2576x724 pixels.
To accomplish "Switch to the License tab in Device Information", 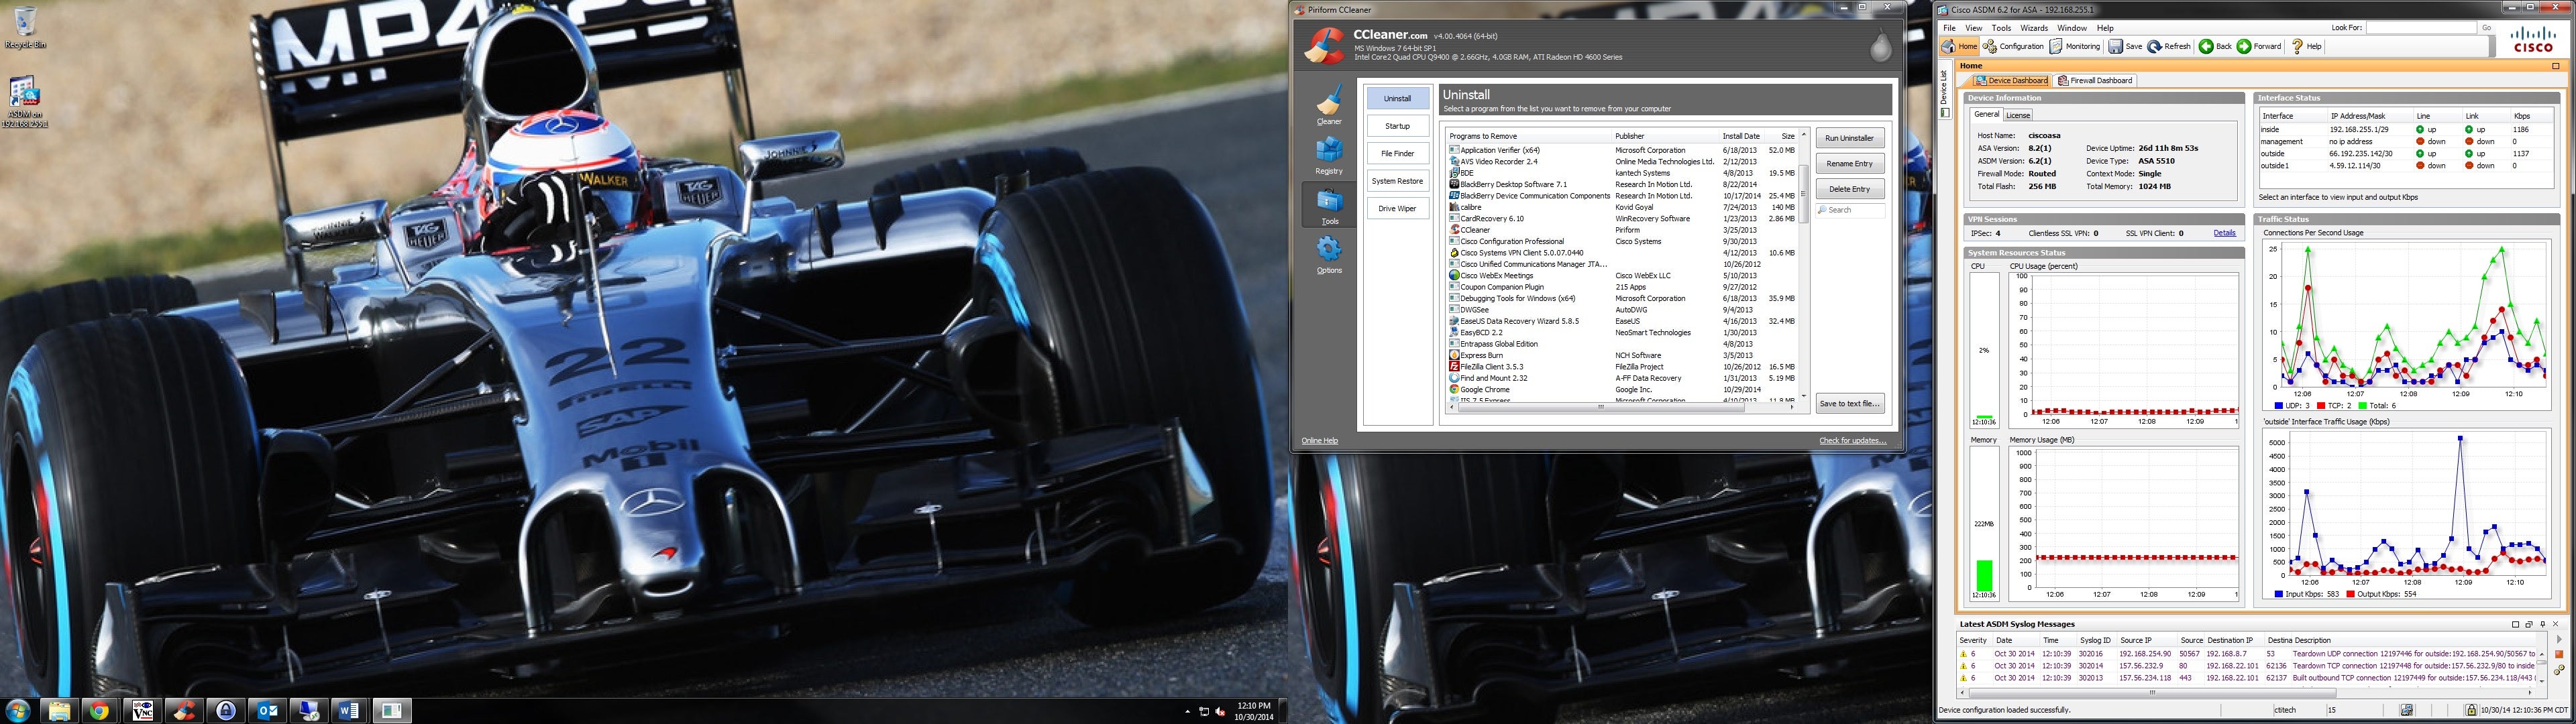I will (2017, 115).
